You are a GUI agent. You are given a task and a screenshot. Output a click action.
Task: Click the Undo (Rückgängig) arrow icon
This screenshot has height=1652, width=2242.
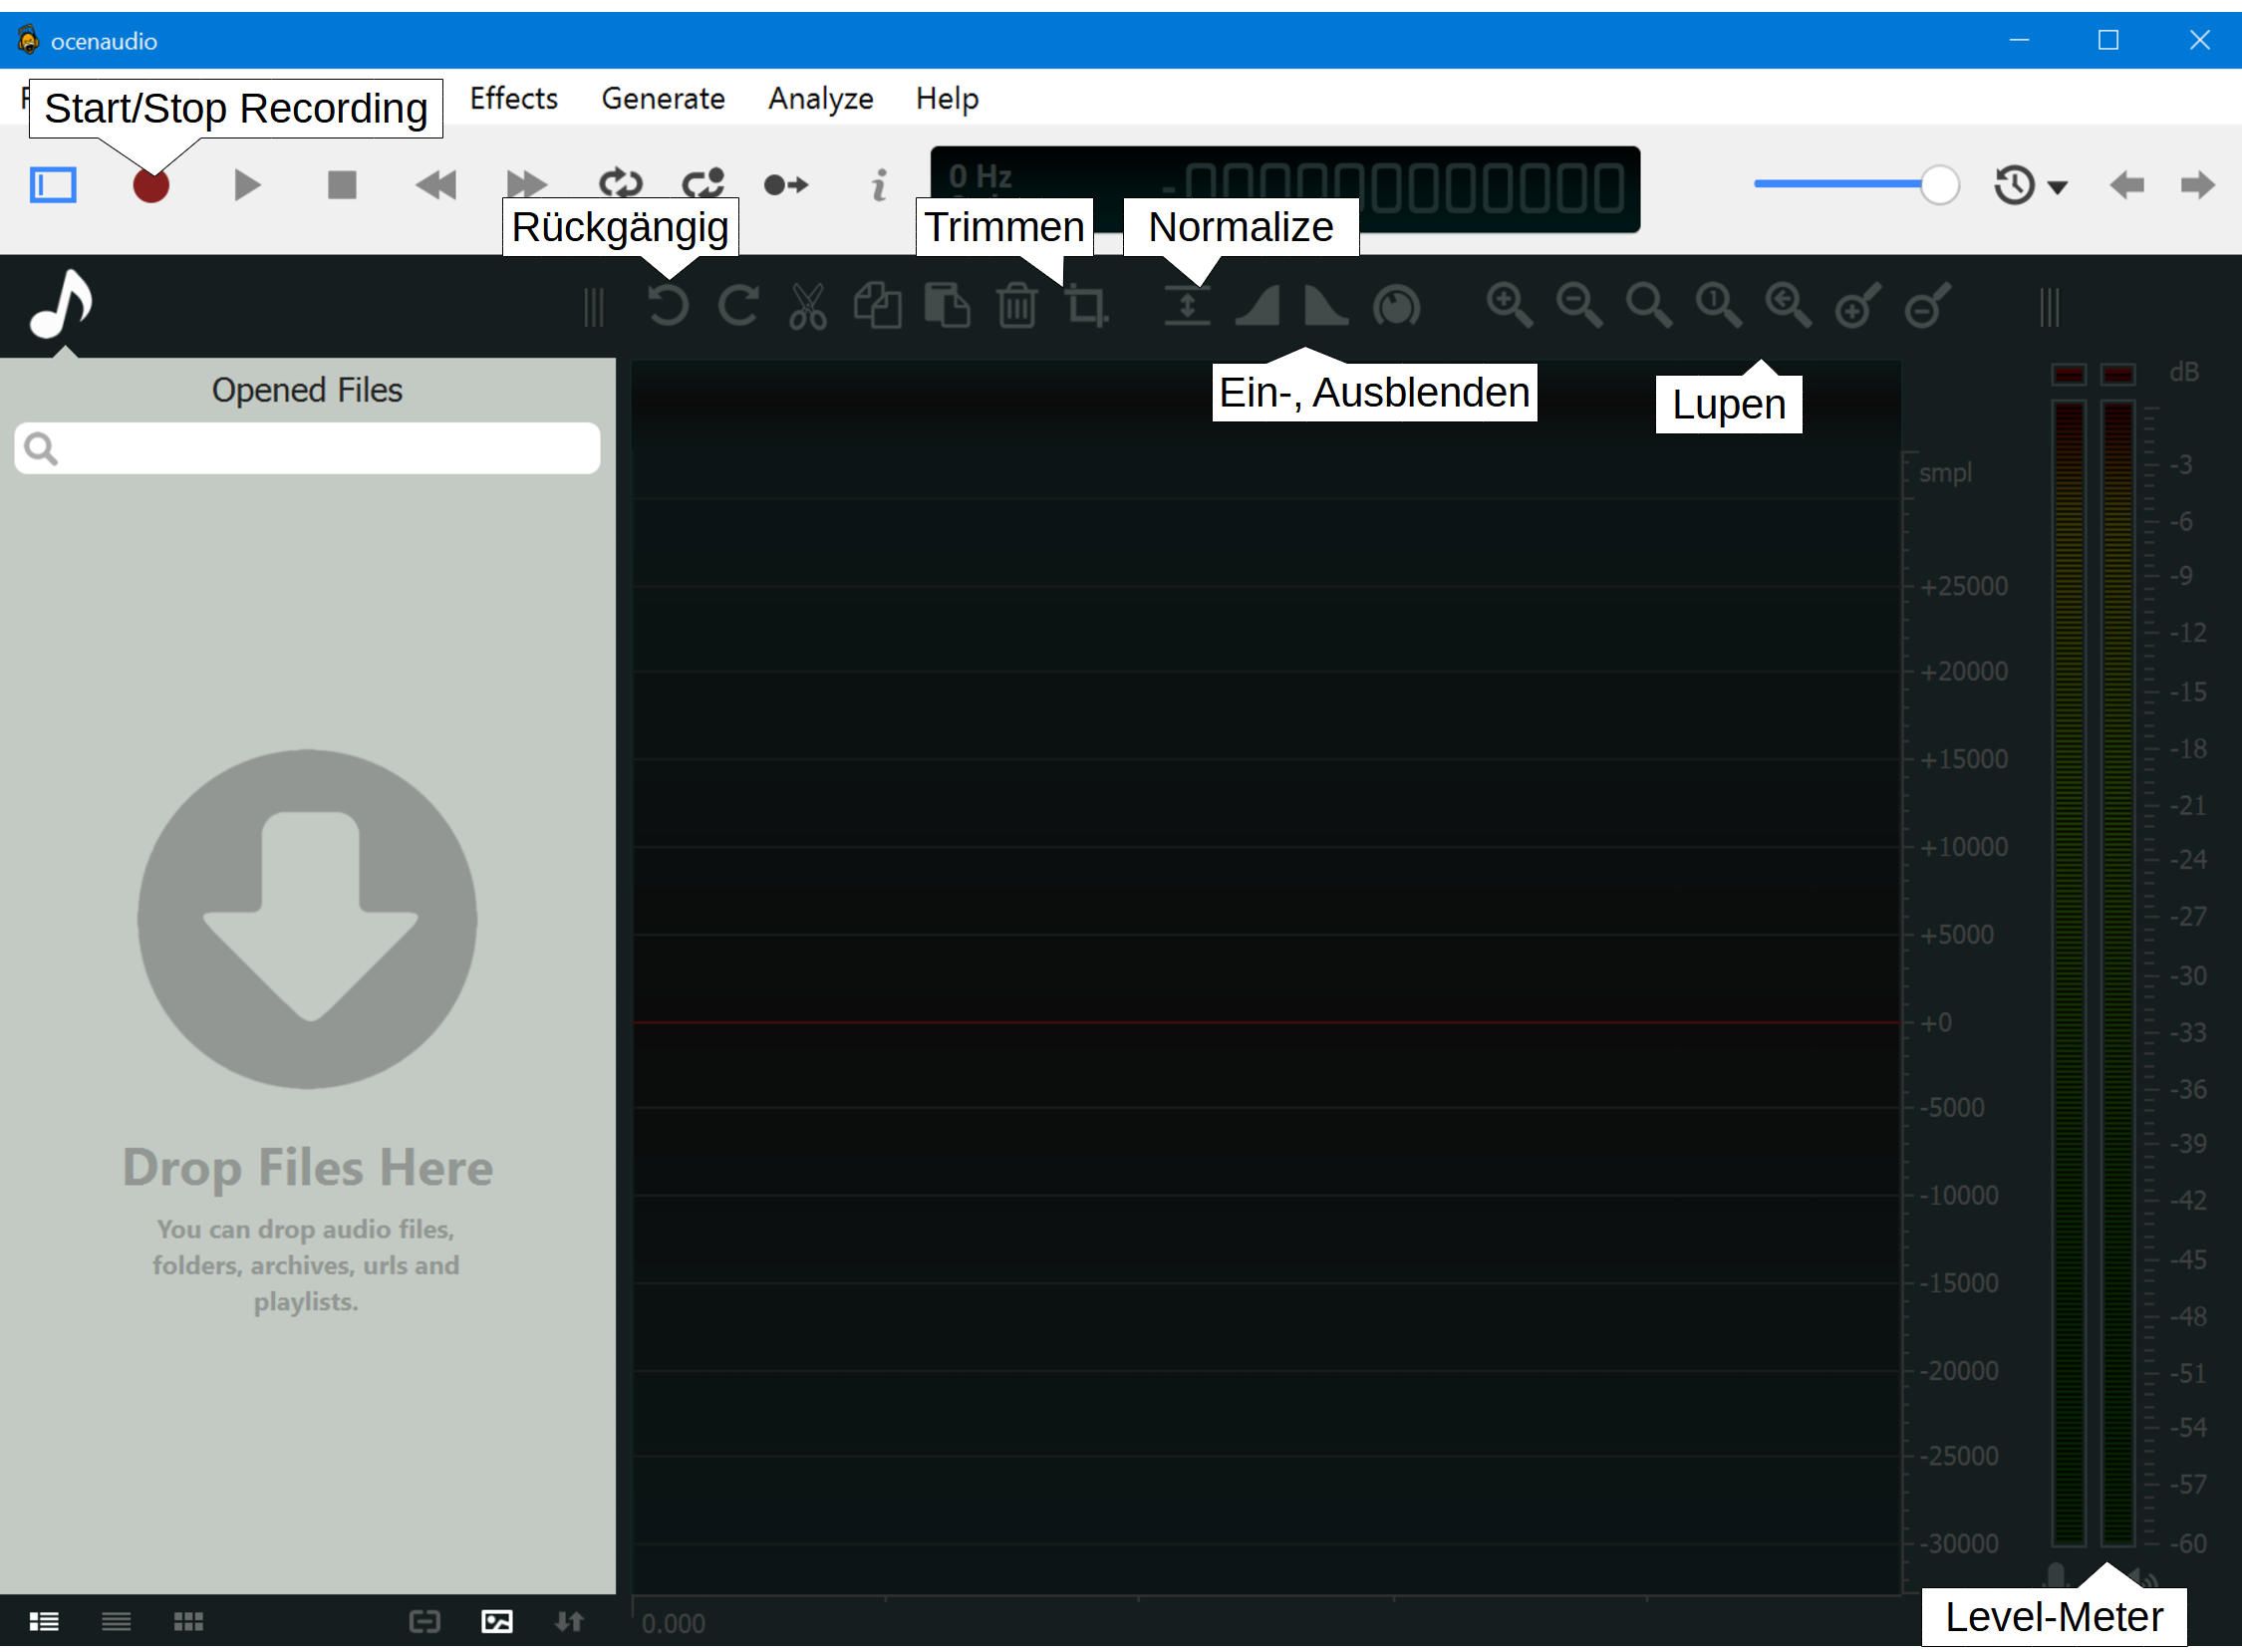[668, 306]
